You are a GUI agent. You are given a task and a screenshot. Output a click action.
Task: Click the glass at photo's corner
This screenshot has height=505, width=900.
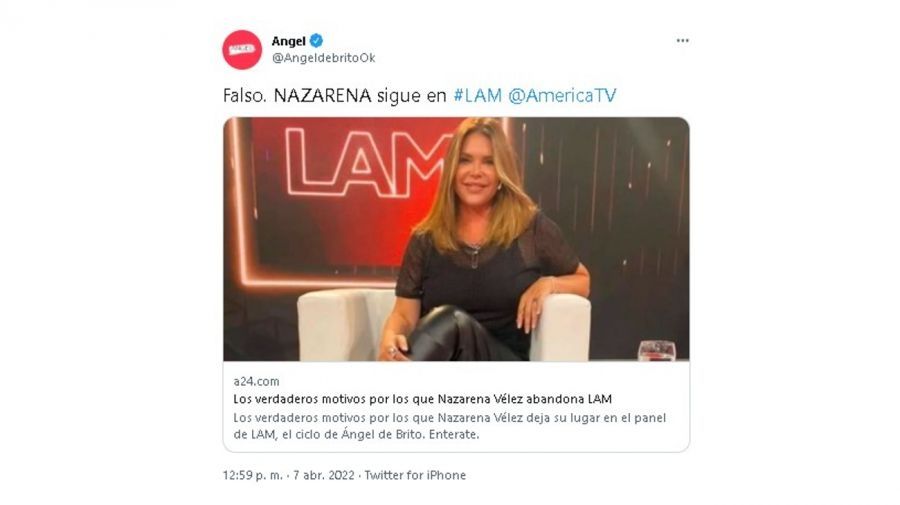[657, 351]
